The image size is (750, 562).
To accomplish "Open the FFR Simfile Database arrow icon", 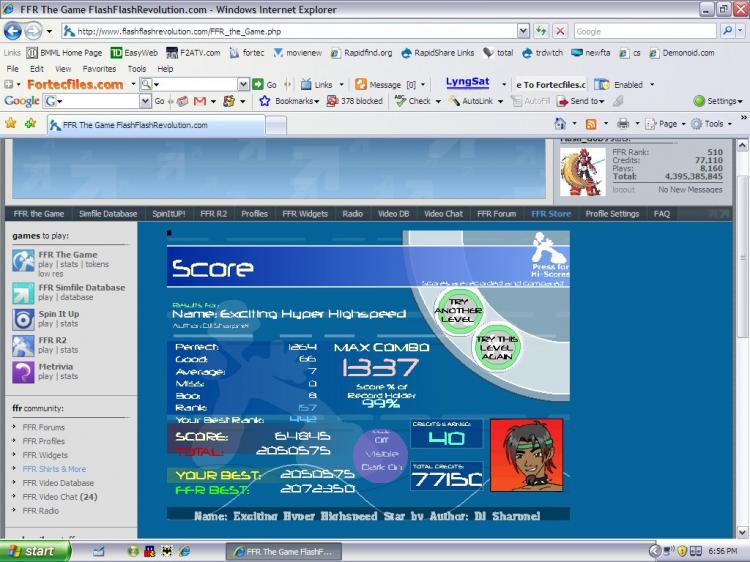I will click(23, 293).
